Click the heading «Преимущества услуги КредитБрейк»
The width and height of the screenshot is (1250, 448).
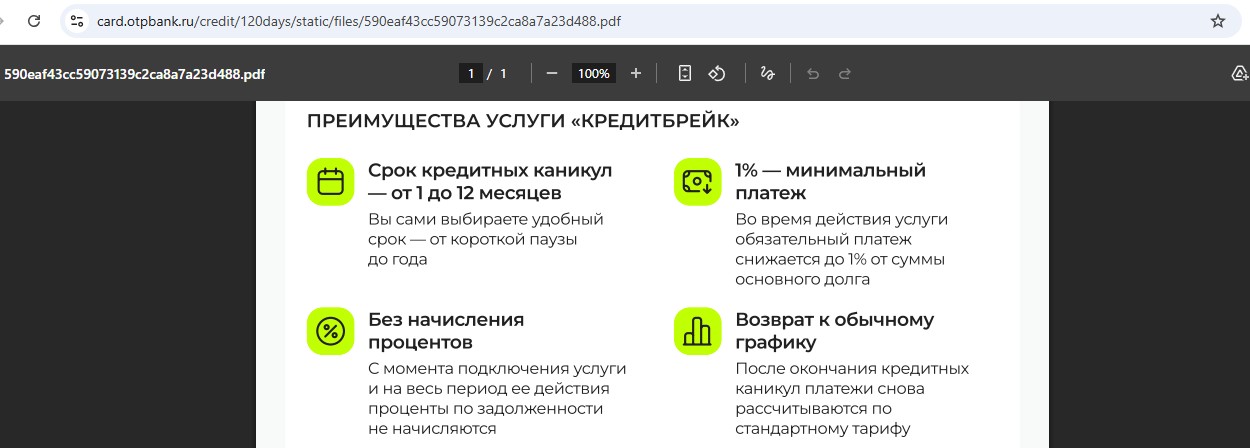pos(523,122)
